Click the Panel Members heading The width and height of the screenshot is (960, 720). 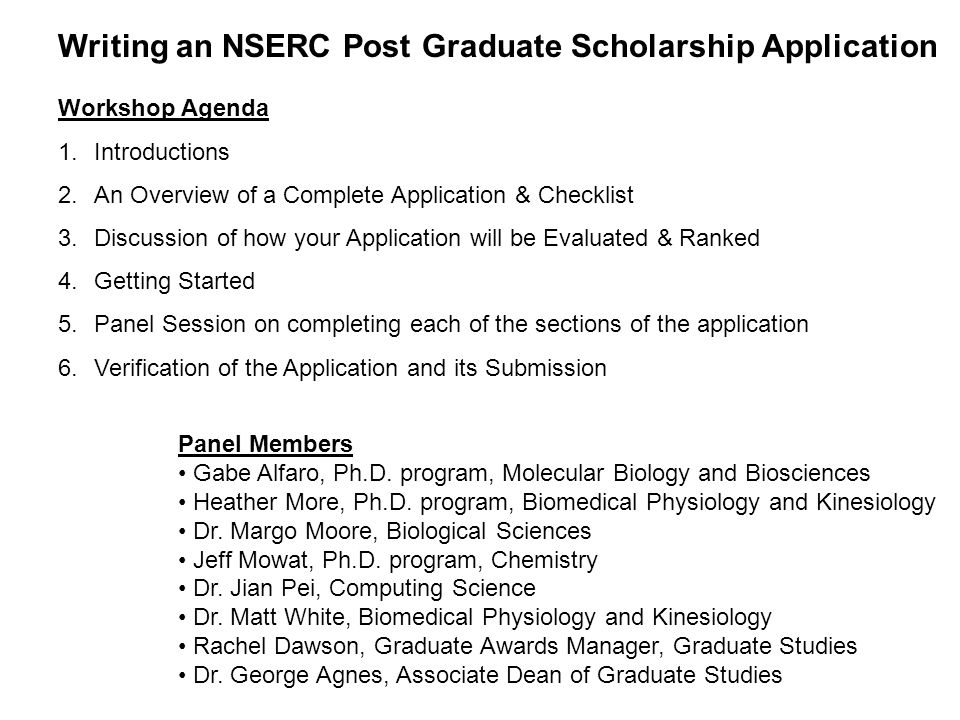tap(265, 444)
